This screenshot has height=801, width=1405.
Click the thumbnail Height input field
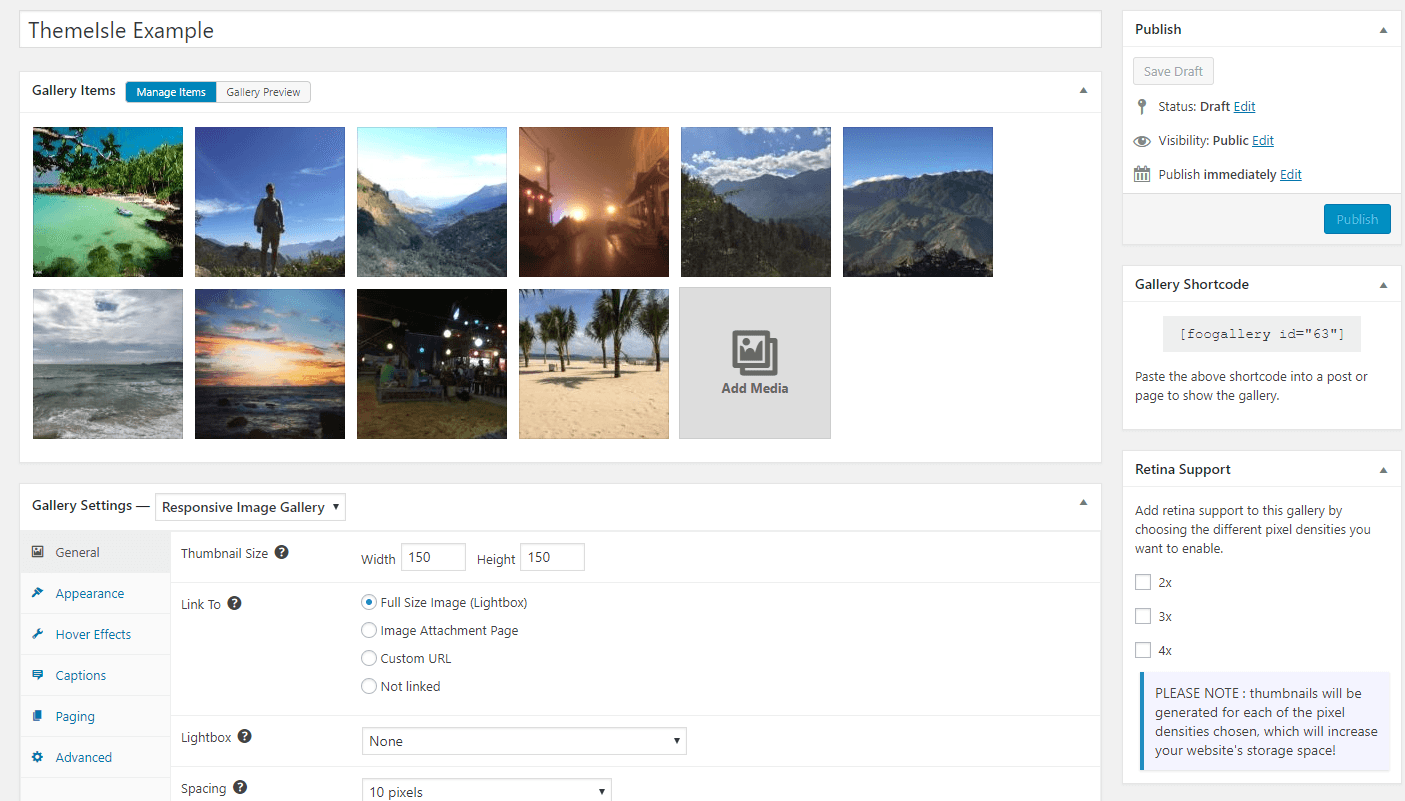[x=552, y=557]
